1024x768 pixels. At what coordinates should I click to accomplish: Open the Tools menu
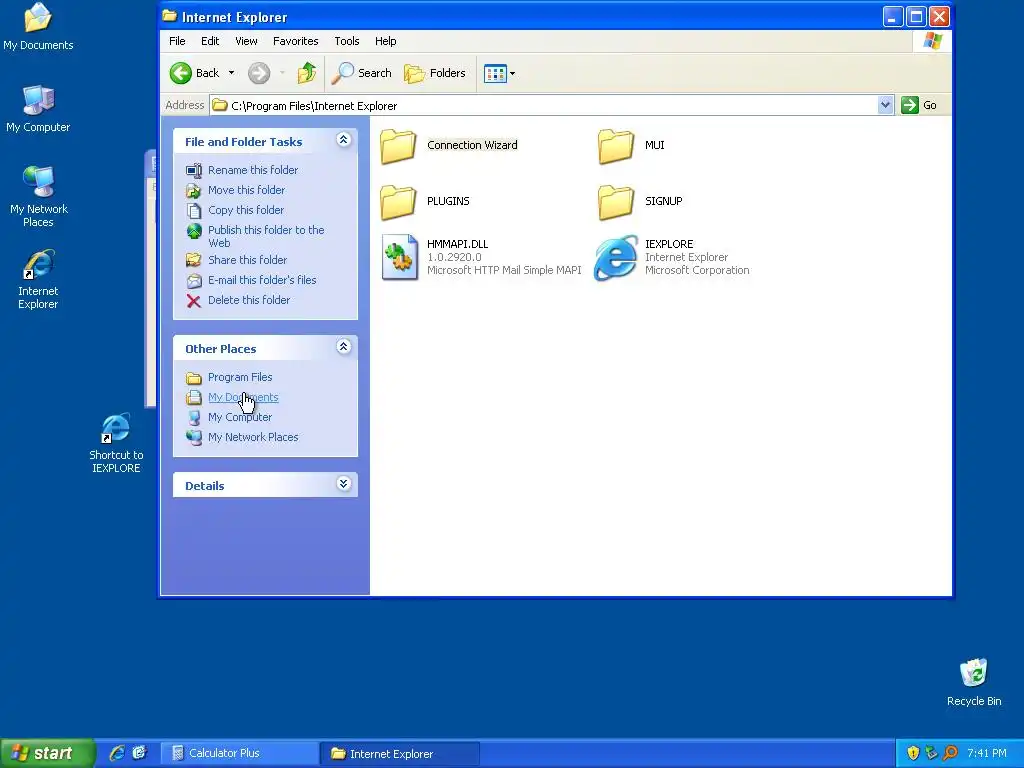pos(347,41)
